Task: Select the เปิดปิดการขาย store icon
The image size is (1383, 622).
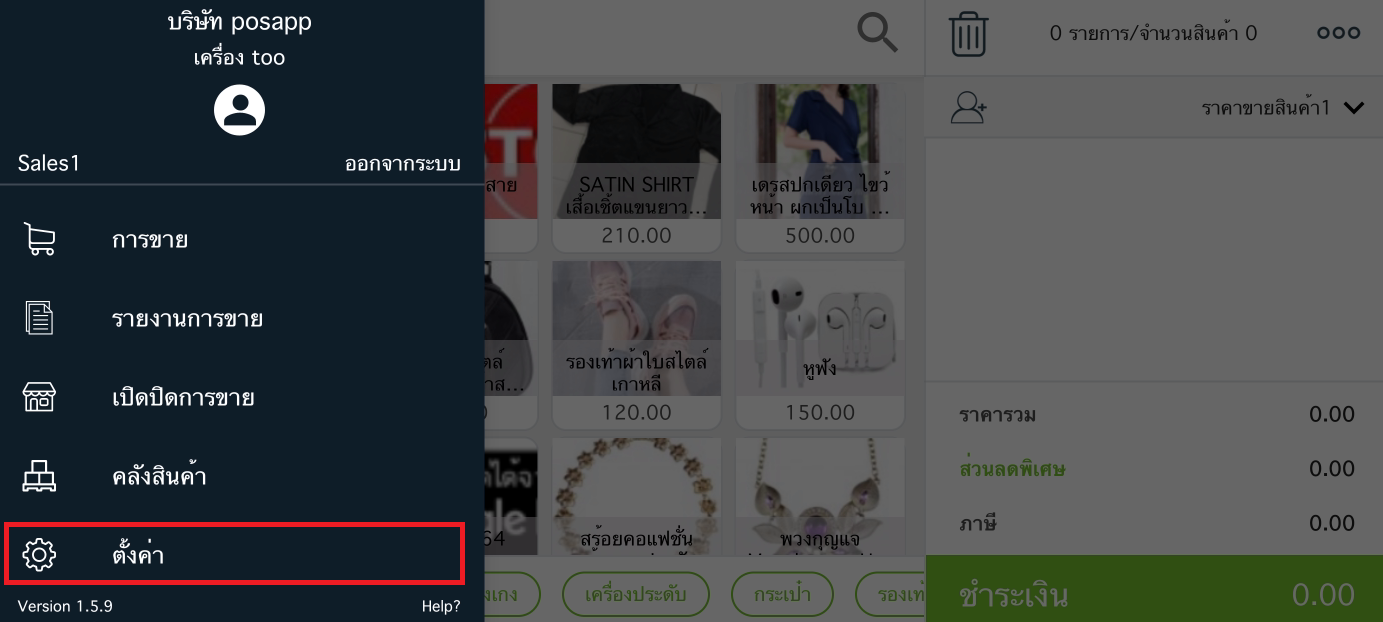Action: pos(39,397)
